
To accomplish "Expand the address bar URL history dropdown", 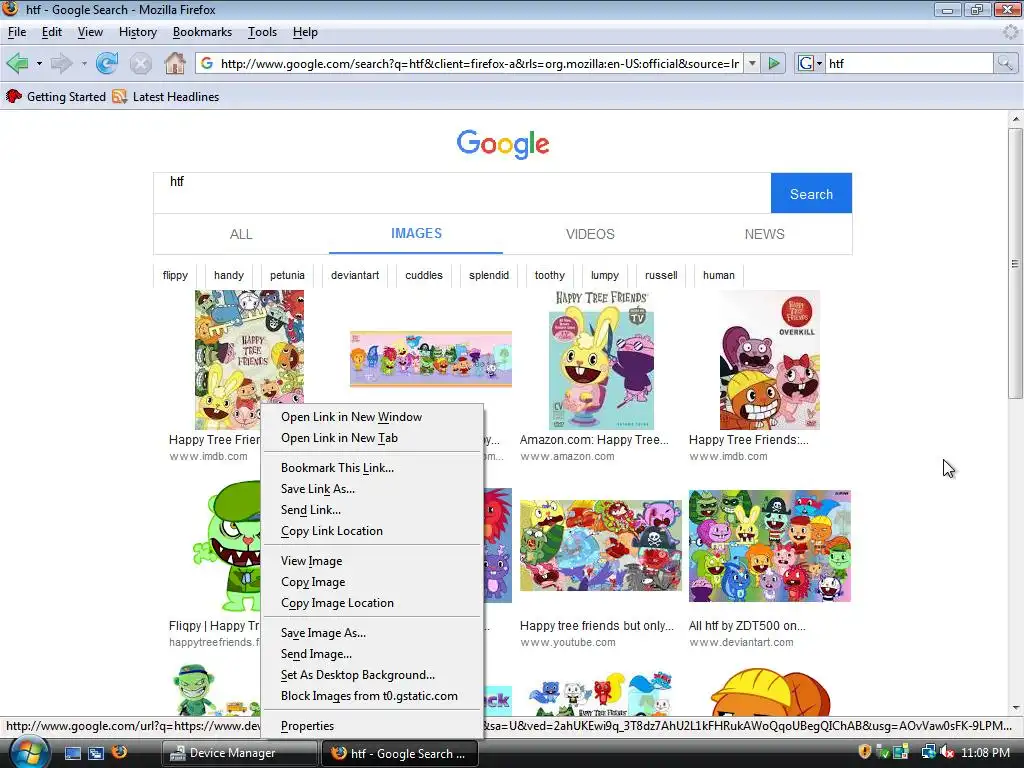I will (752, 63).
